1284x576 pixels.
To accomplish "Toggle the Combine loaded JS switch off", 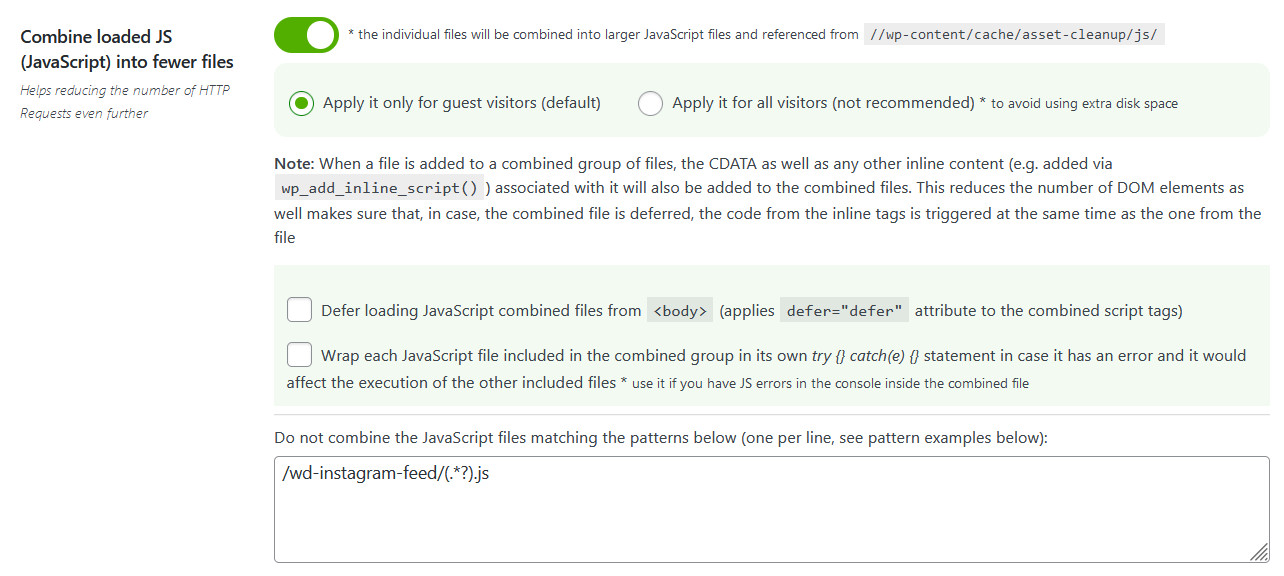I will [x=306, y=35].
